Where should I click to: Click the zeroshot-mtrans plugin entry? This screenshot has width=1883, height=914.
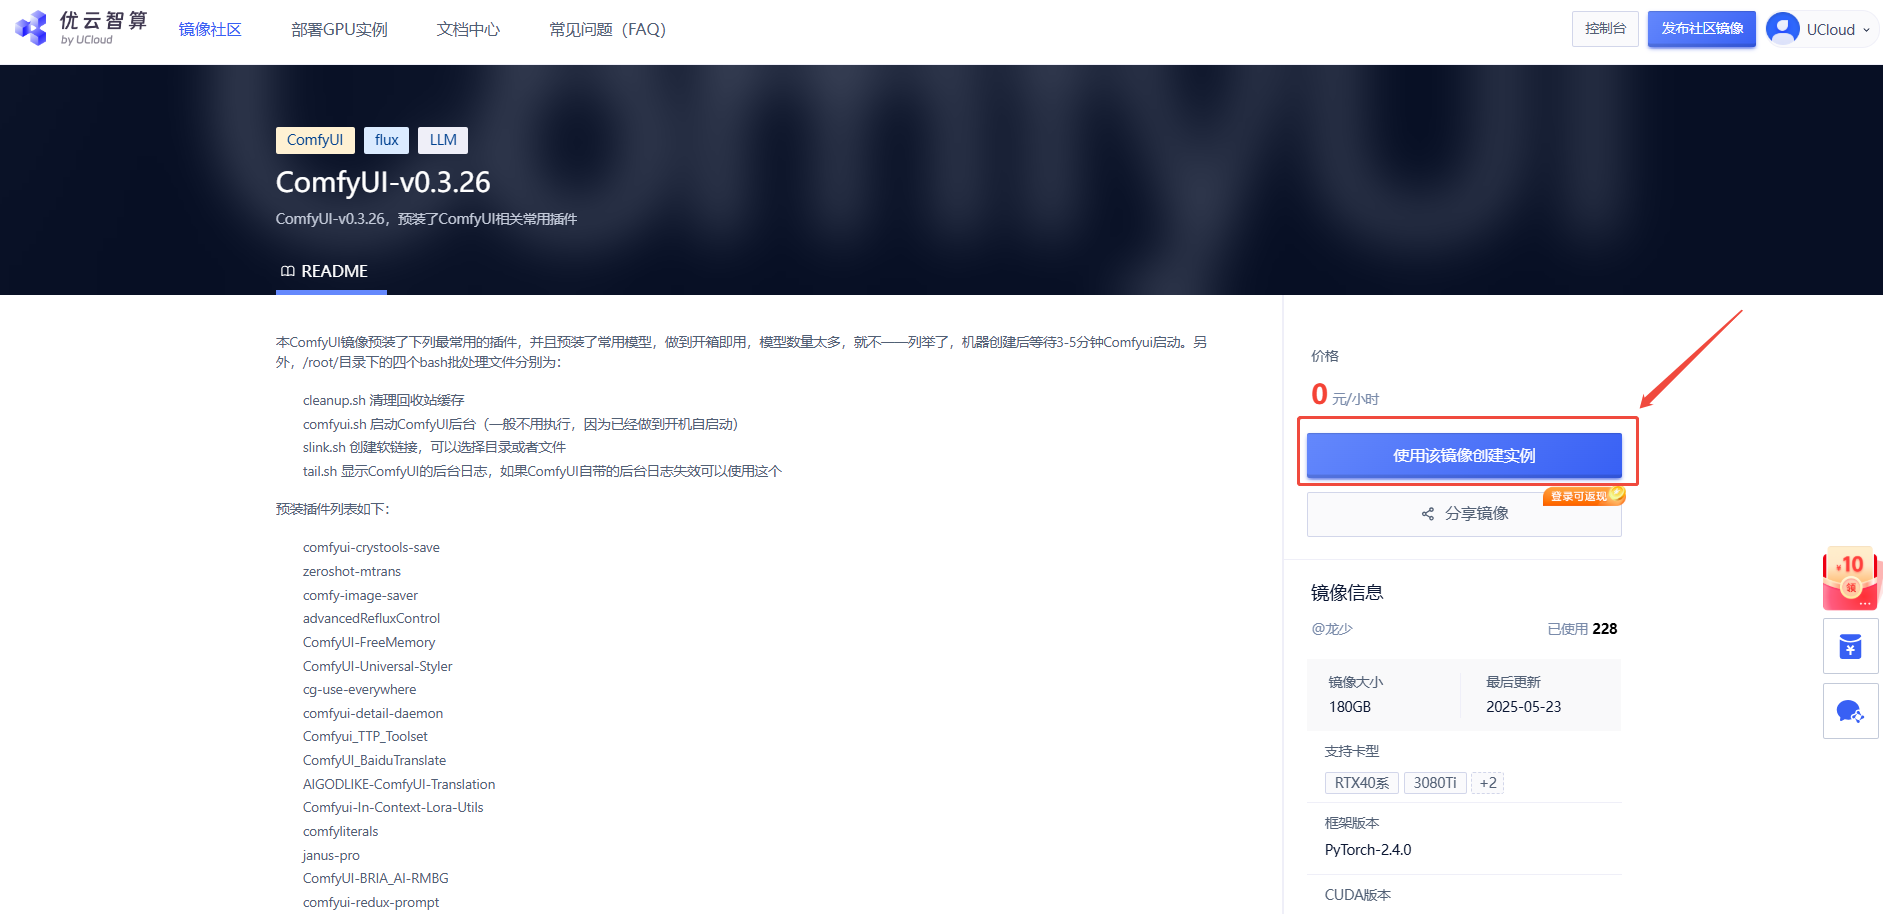352,572
